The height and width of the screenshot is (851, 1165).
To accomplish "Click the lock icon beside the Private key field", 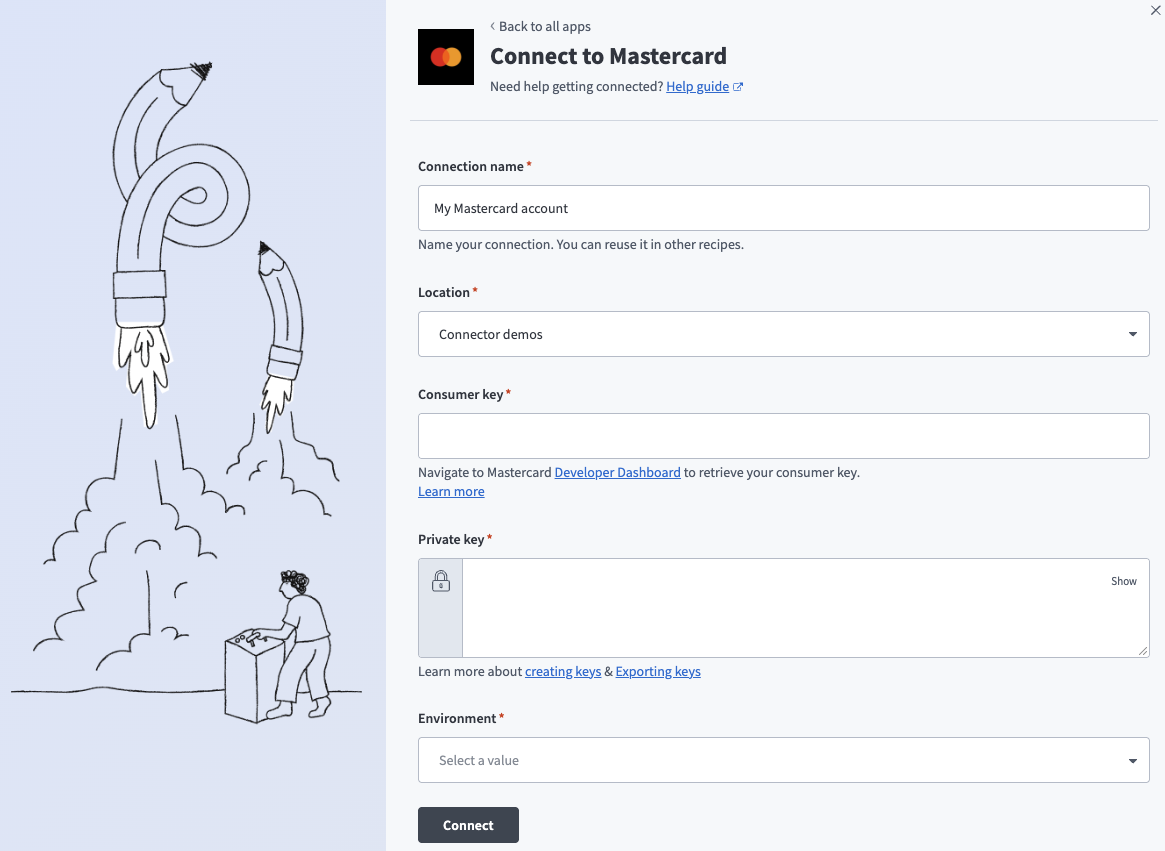I will click(x=440, y=581).
